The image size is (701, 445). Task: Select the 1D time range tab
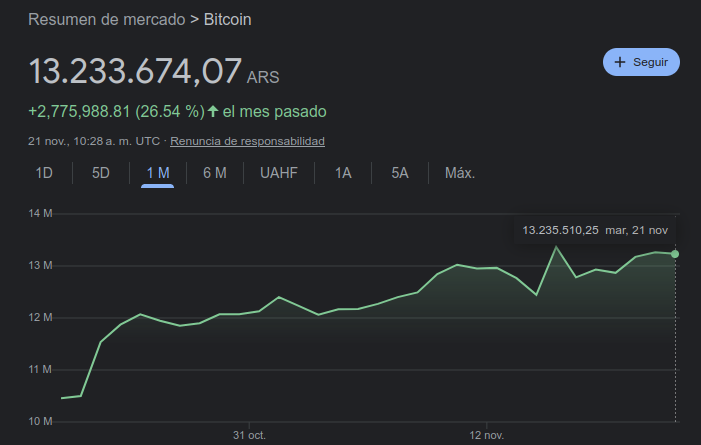pos(44,173)
